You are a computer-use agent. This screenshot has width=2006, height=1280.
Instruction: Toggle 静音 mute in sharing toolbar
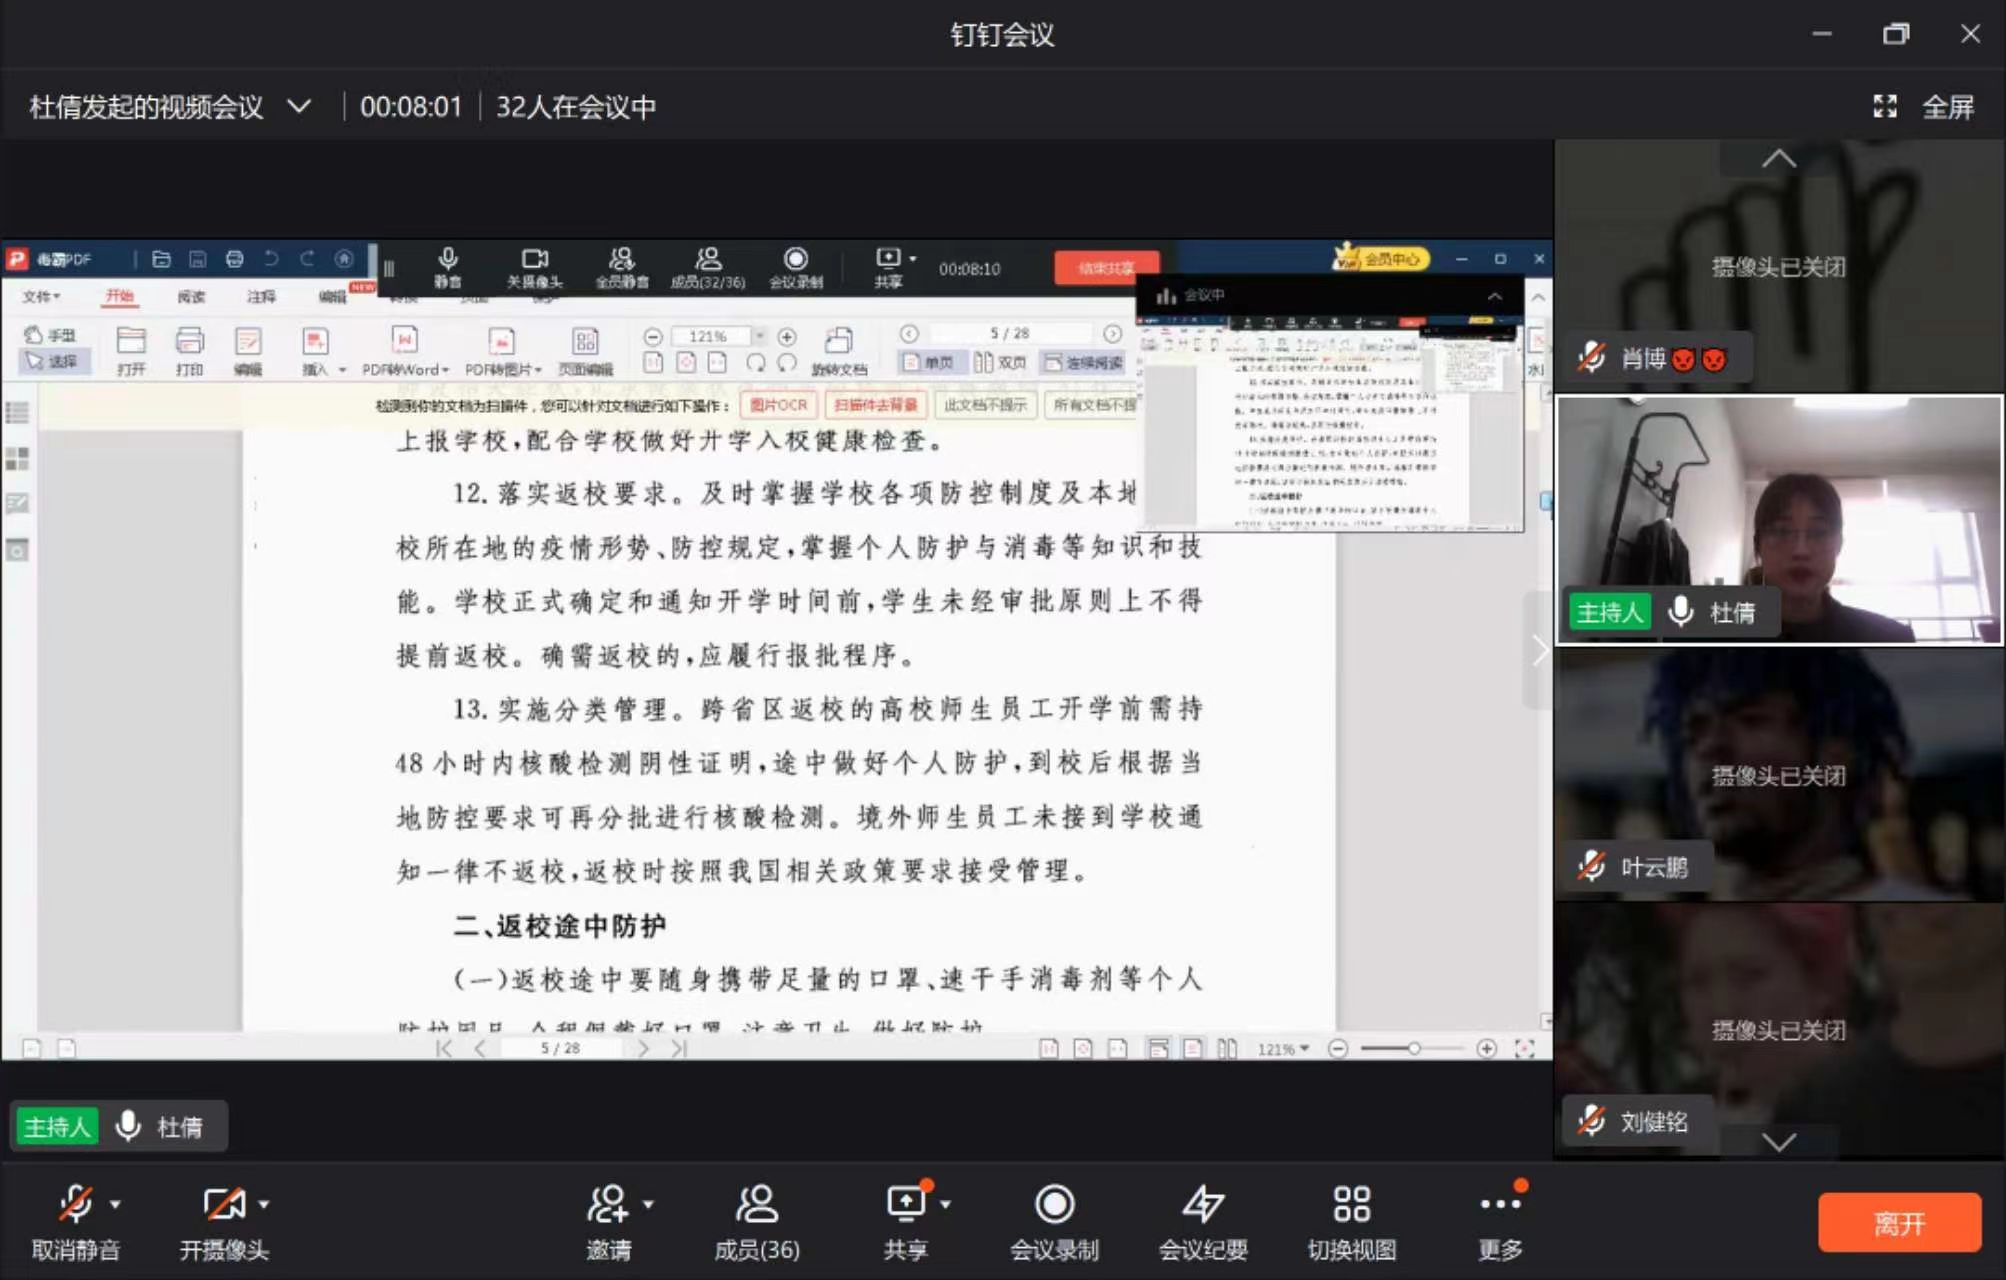point(448,268)
